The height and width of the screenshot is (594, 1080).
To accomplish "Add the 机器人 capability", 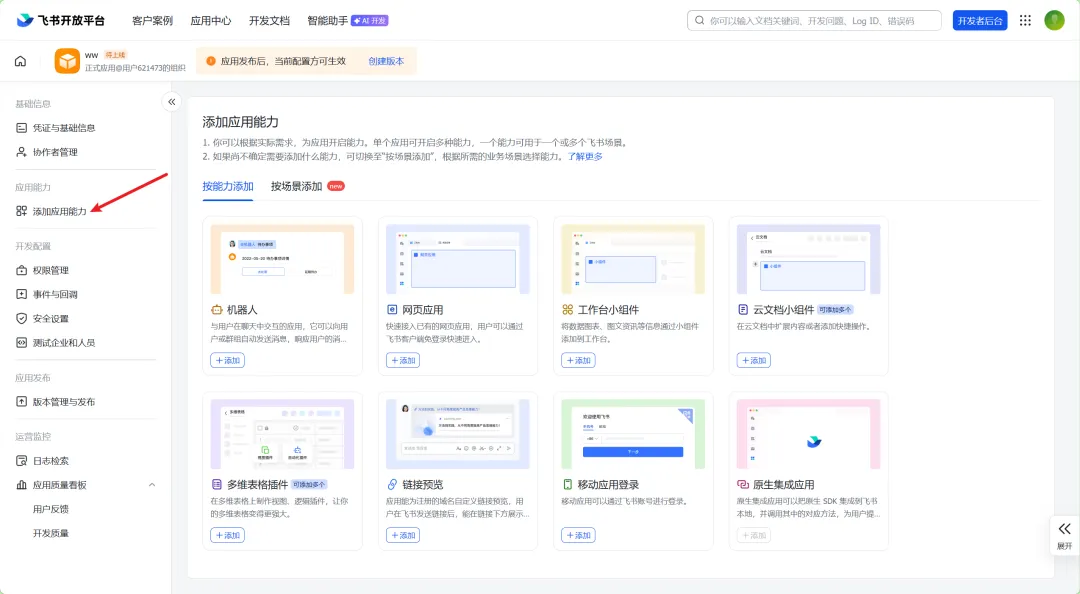I will [x=227, y=360].
